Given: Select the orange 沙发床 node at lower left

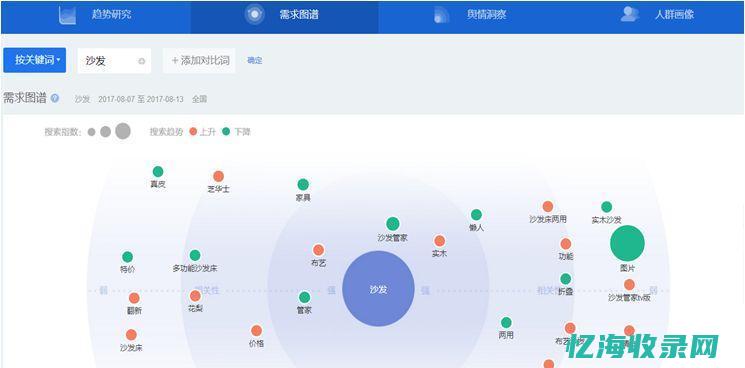Looking at the screenshot, I should (x=131, y=335).
